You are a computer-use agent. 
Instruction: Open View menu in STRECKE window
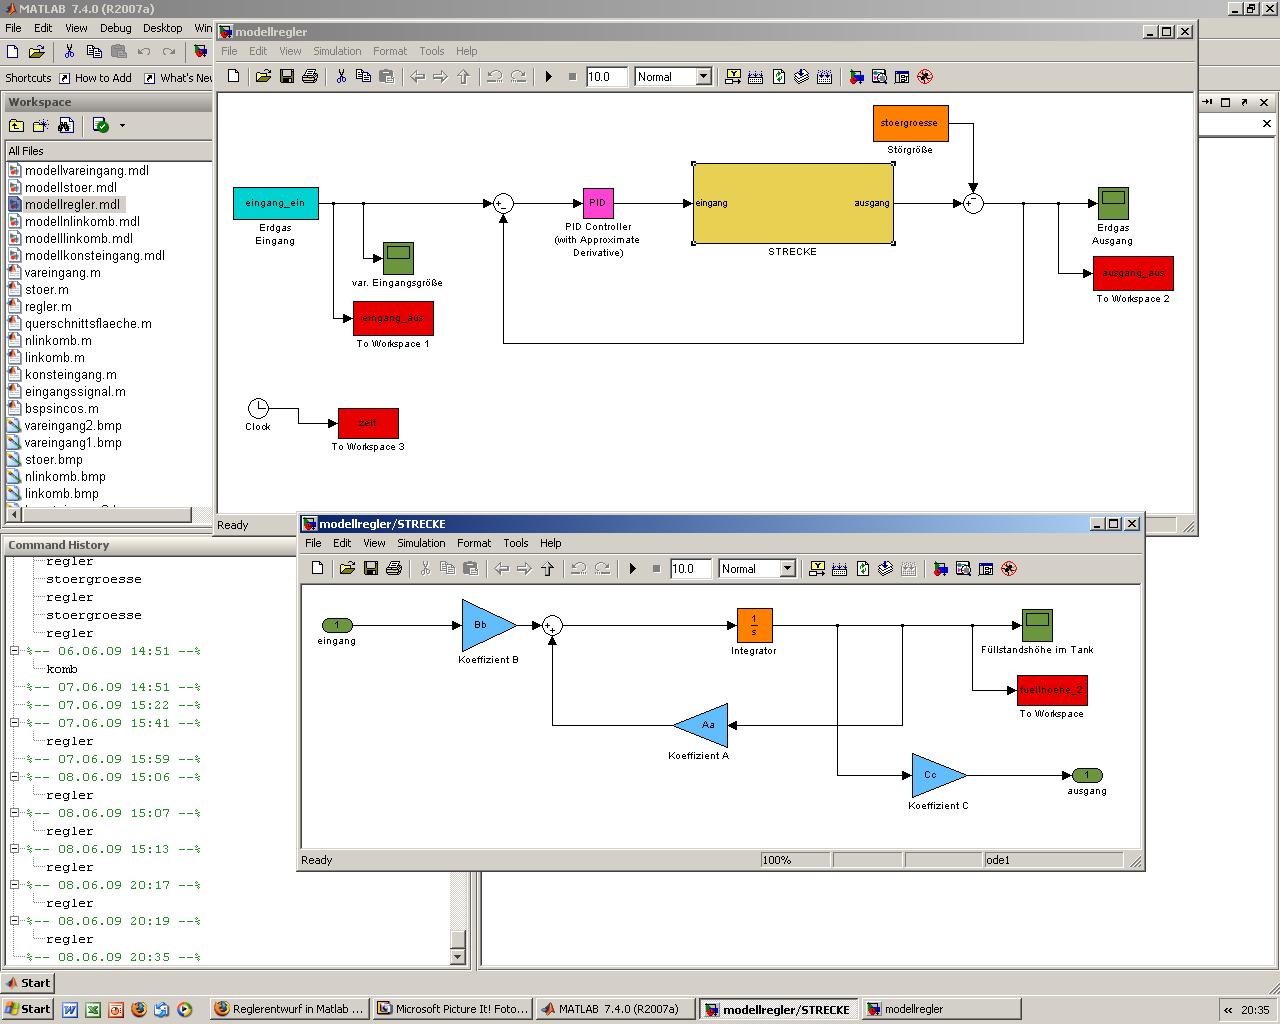click(x=374, y=543)
